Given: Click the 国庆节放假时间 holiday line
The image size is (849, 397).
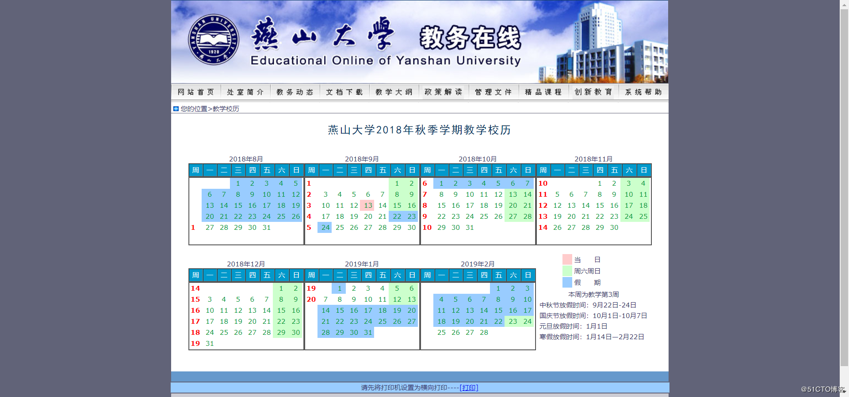Looking at the screenshot, I should (x=593, y=316).
